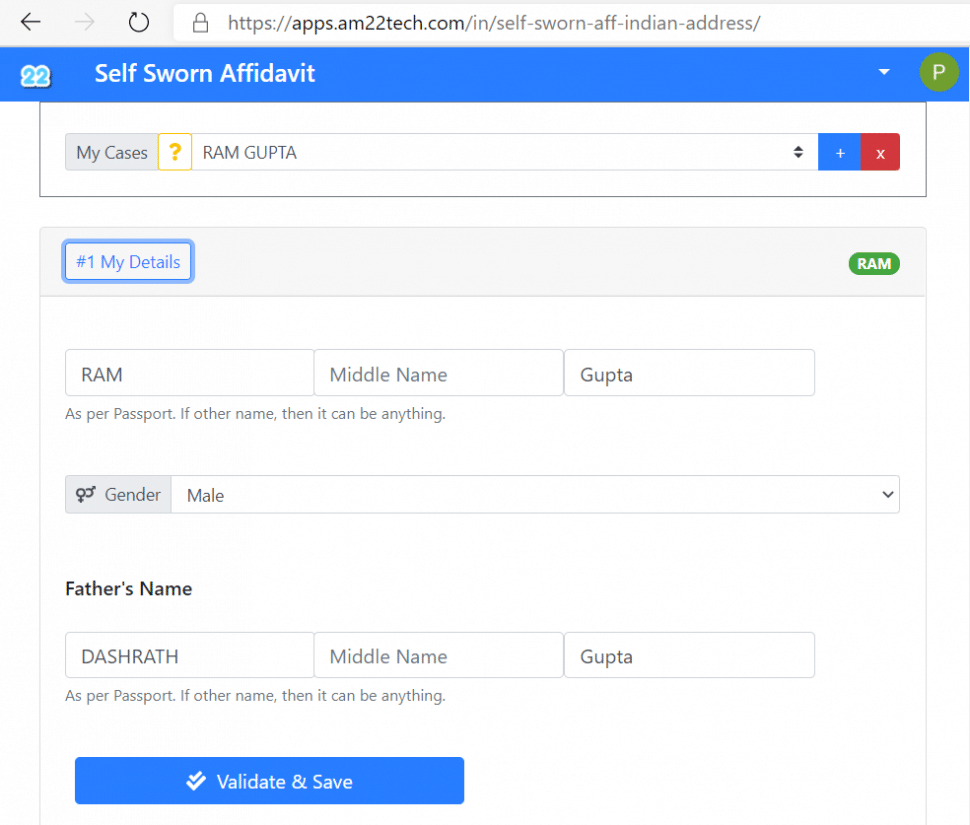Click the green RAM badge
Viewport: 970px width, 825px height.
[874, 264]
